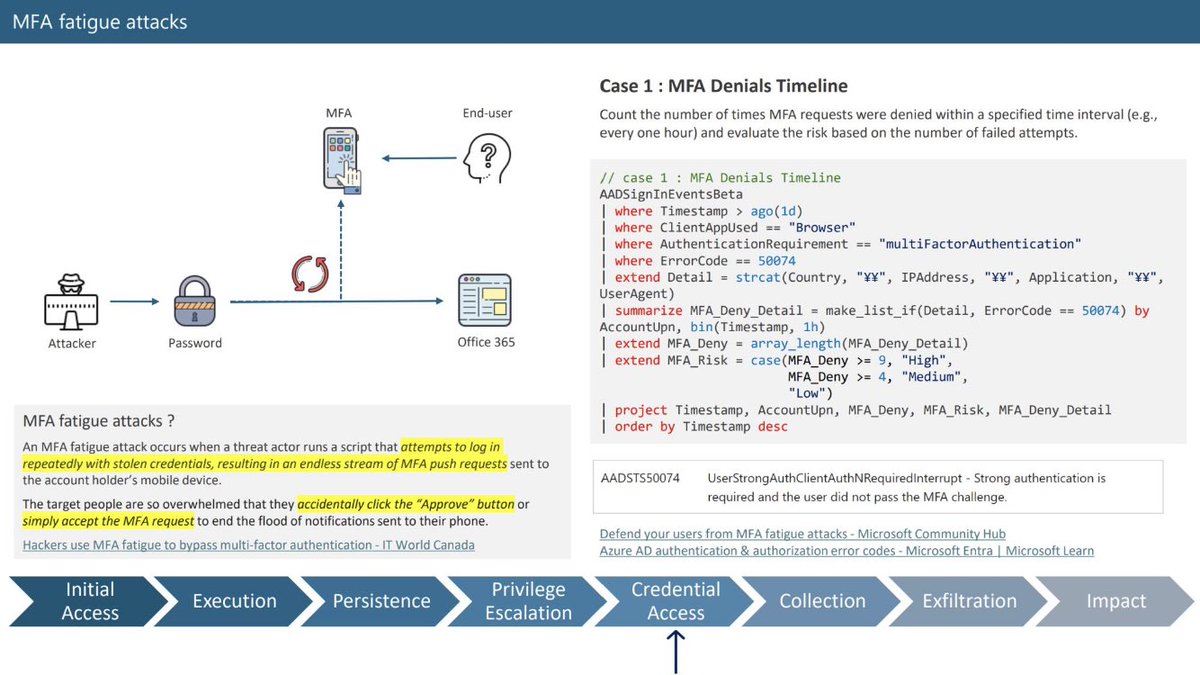The width and height of the screenshot is (1200, 675).
Task: Click the Office 365 window icon
Action: (x=485, y=300)
